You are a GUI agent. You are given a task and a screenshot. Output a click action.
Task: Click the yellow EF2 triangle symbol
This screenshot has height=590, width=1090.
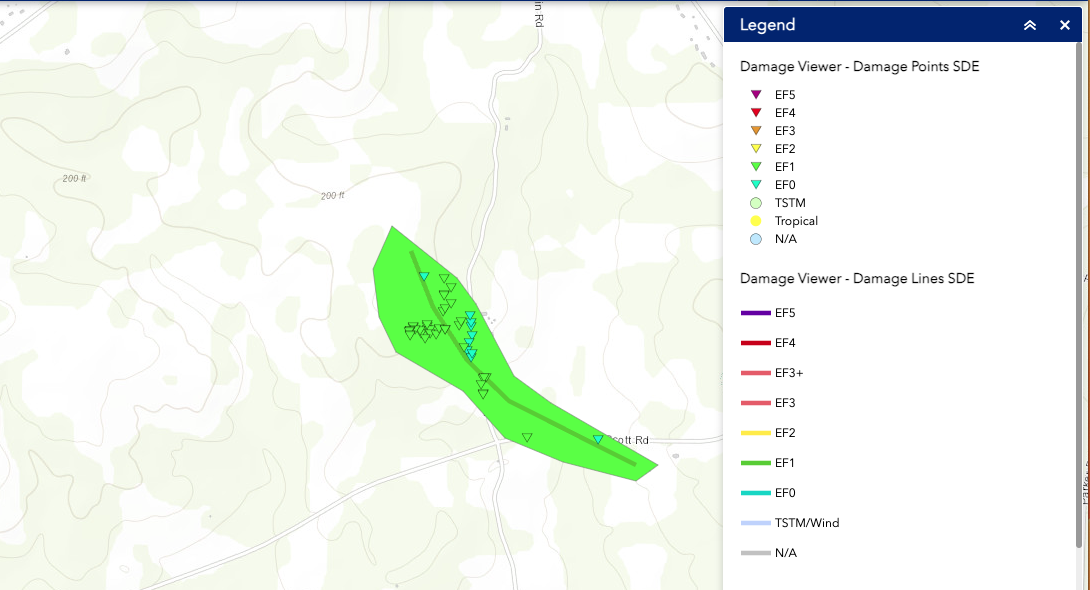756,149
